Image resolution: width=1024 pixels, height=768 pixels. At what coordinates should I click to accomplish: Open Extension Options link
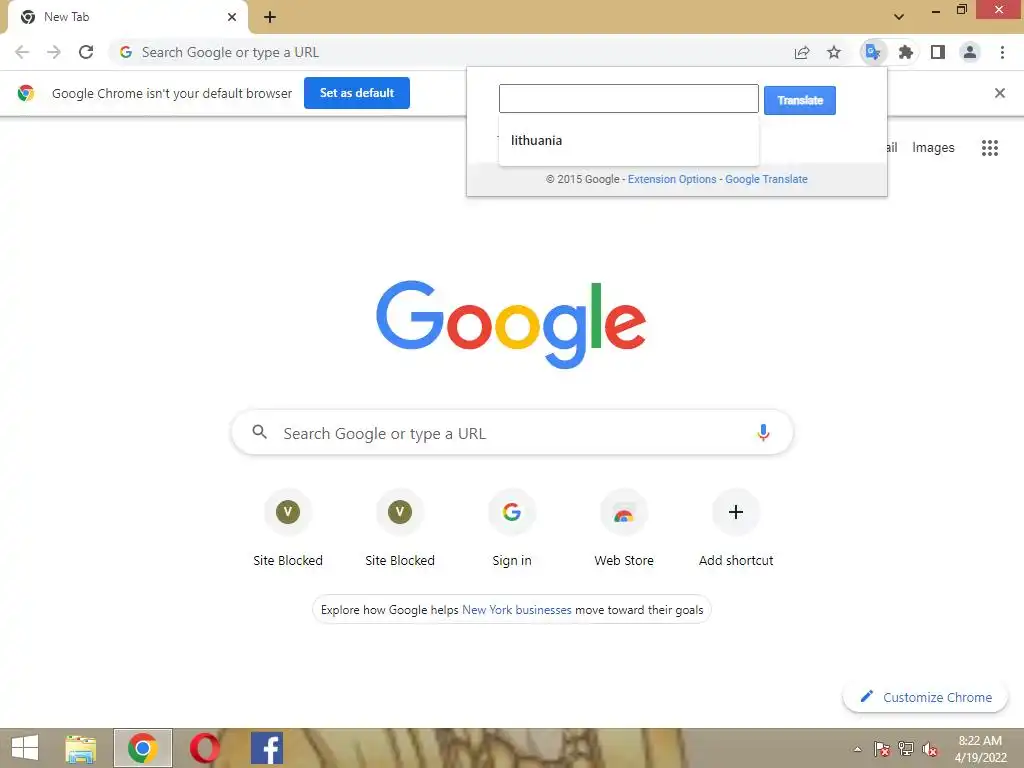coord(672,179)
